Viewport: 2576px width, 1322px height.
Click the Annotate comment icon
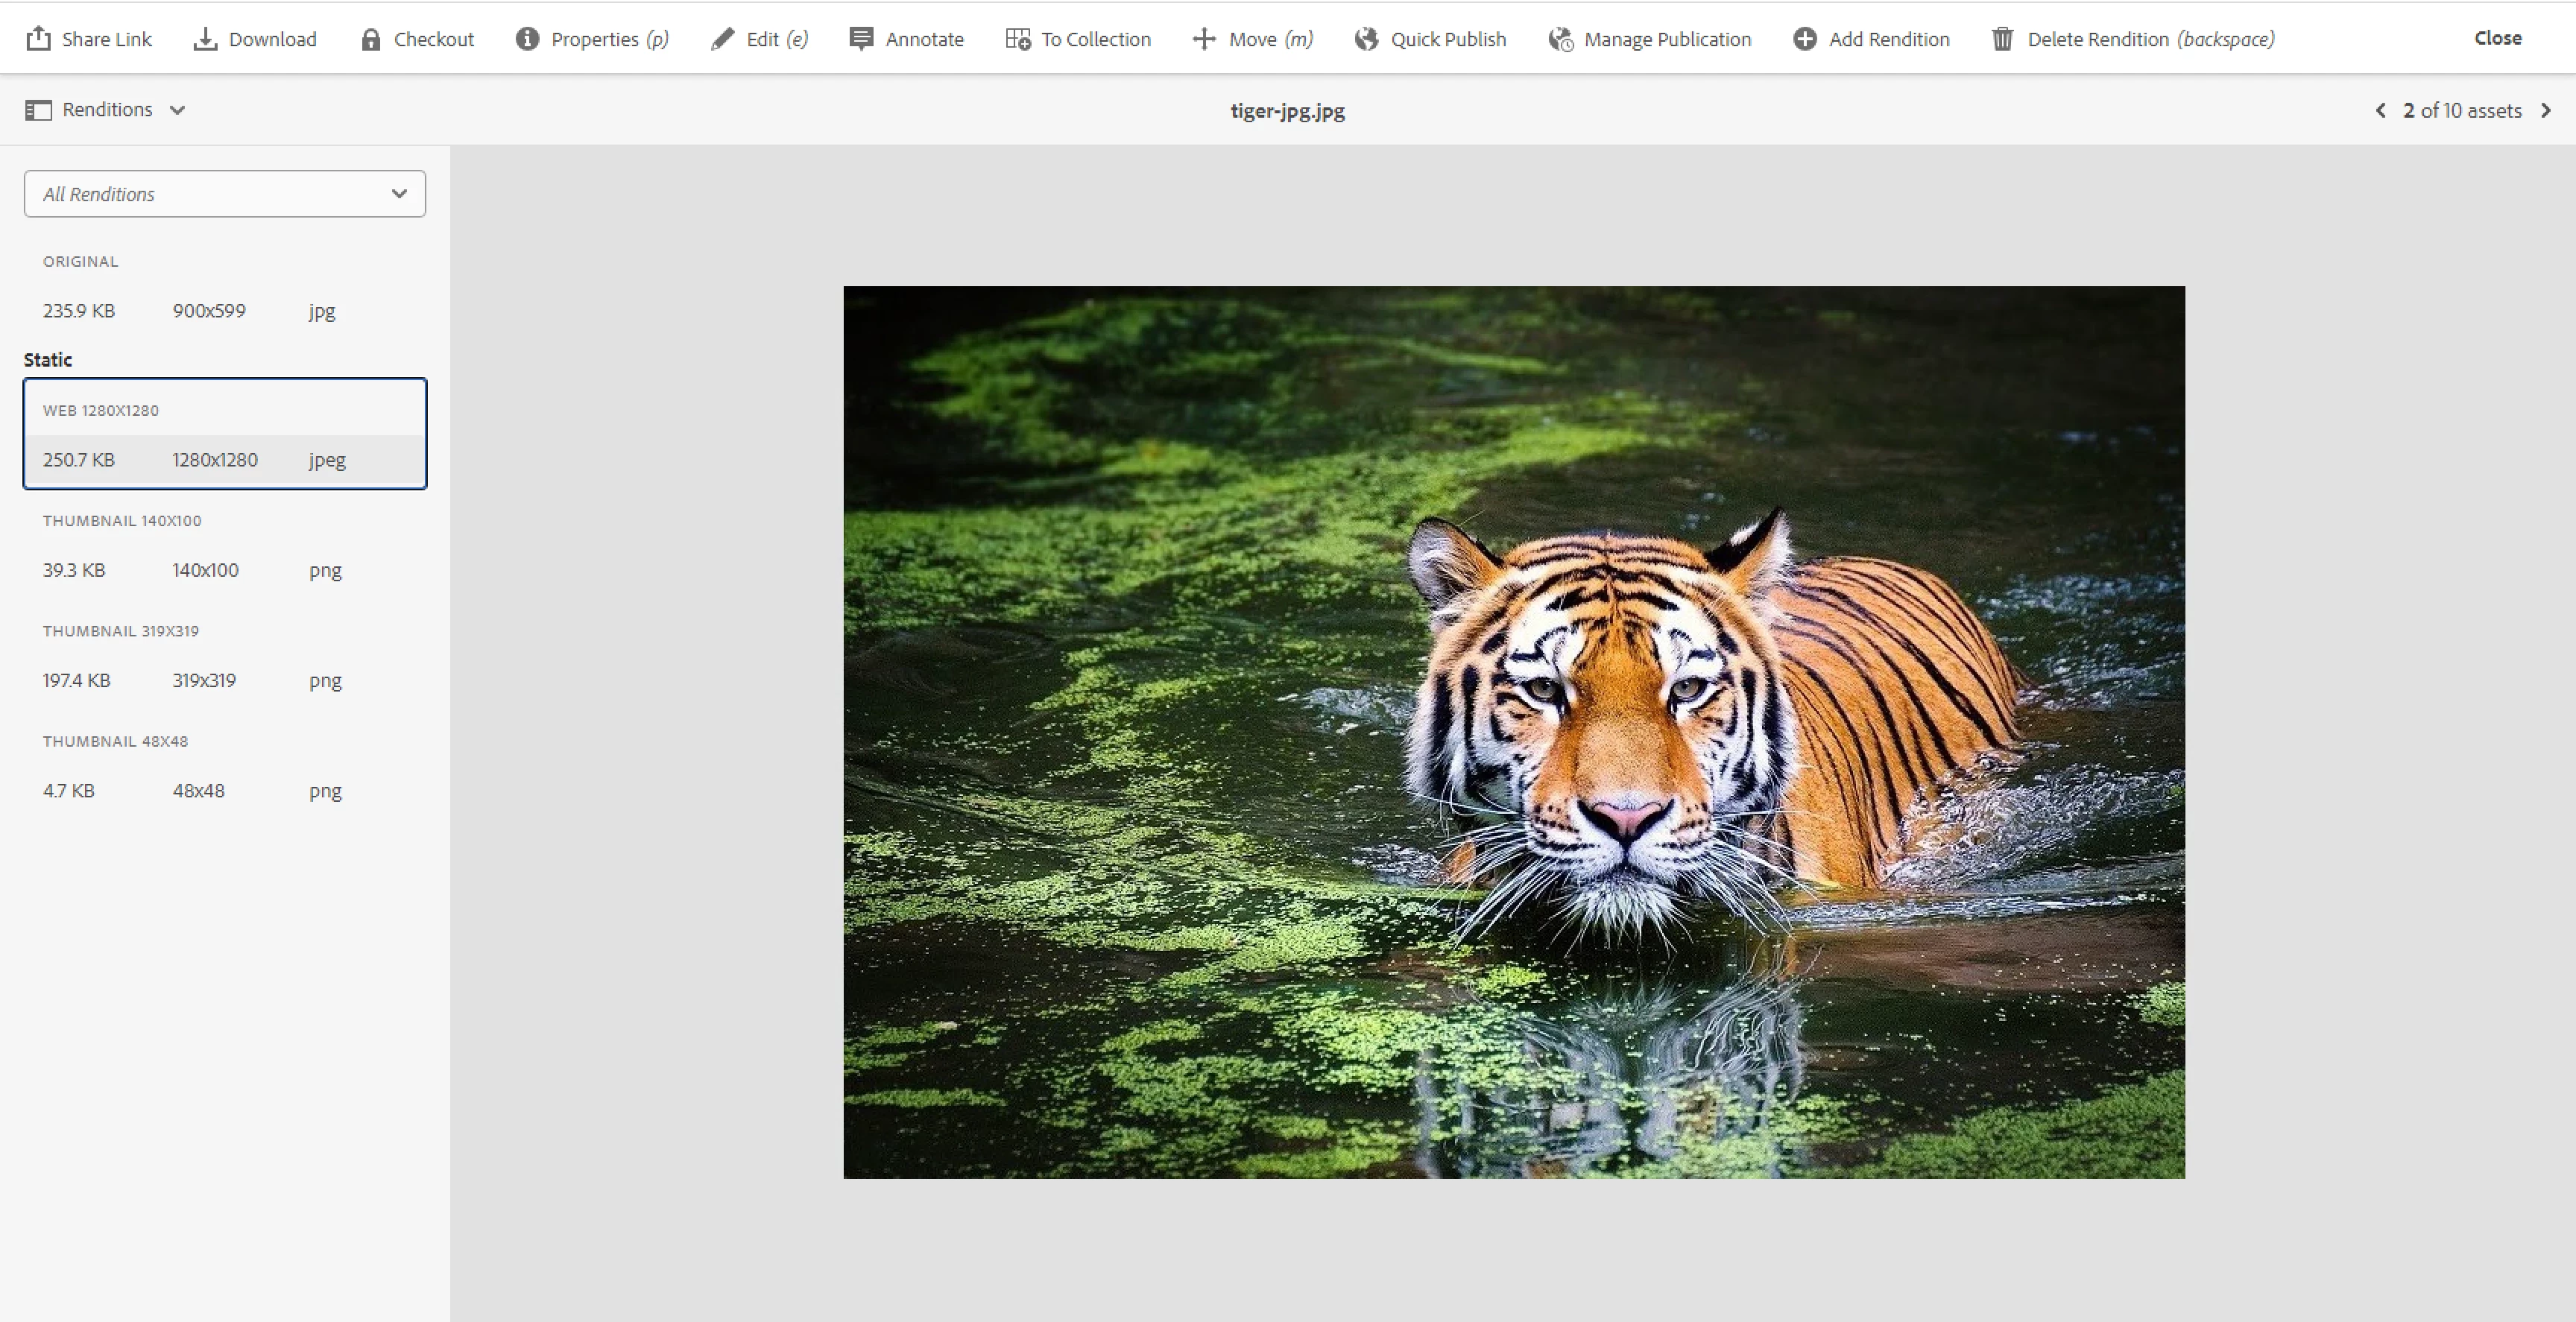(x=861, y=39)
